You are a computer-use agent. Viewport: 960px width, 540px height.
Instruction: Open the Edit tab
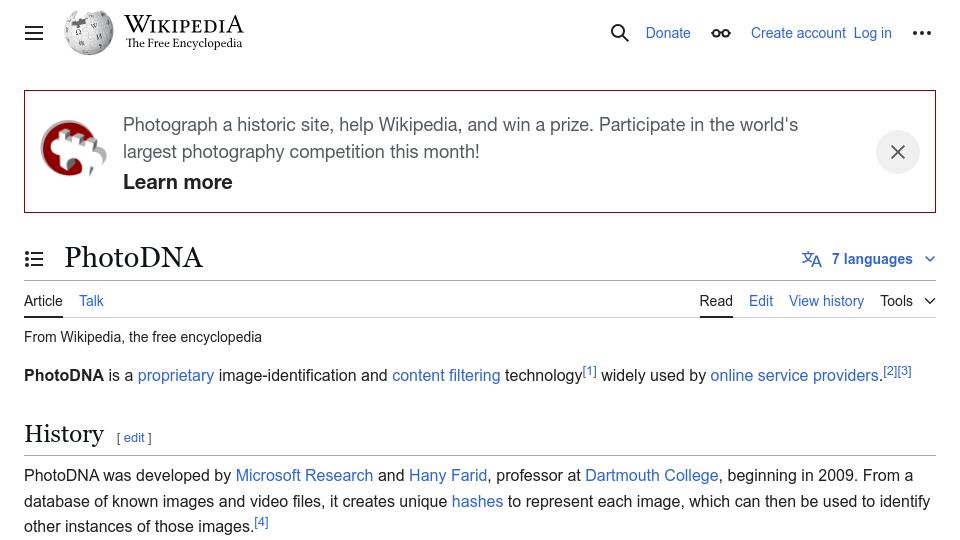coord(760,301)
